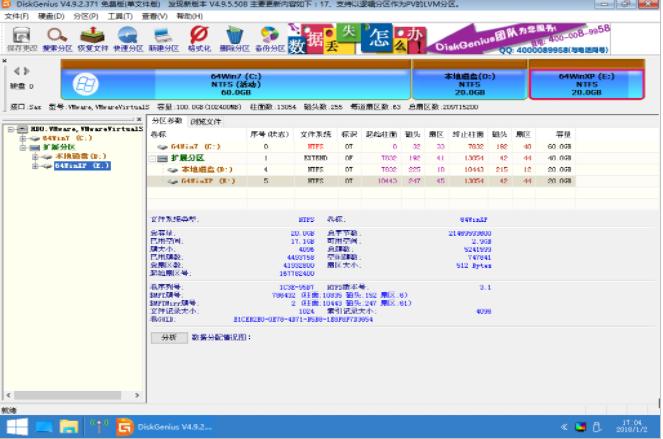Click the colorful display tray icon
Image resolution: width=663 pixels, height=439 pixels.
581,427
